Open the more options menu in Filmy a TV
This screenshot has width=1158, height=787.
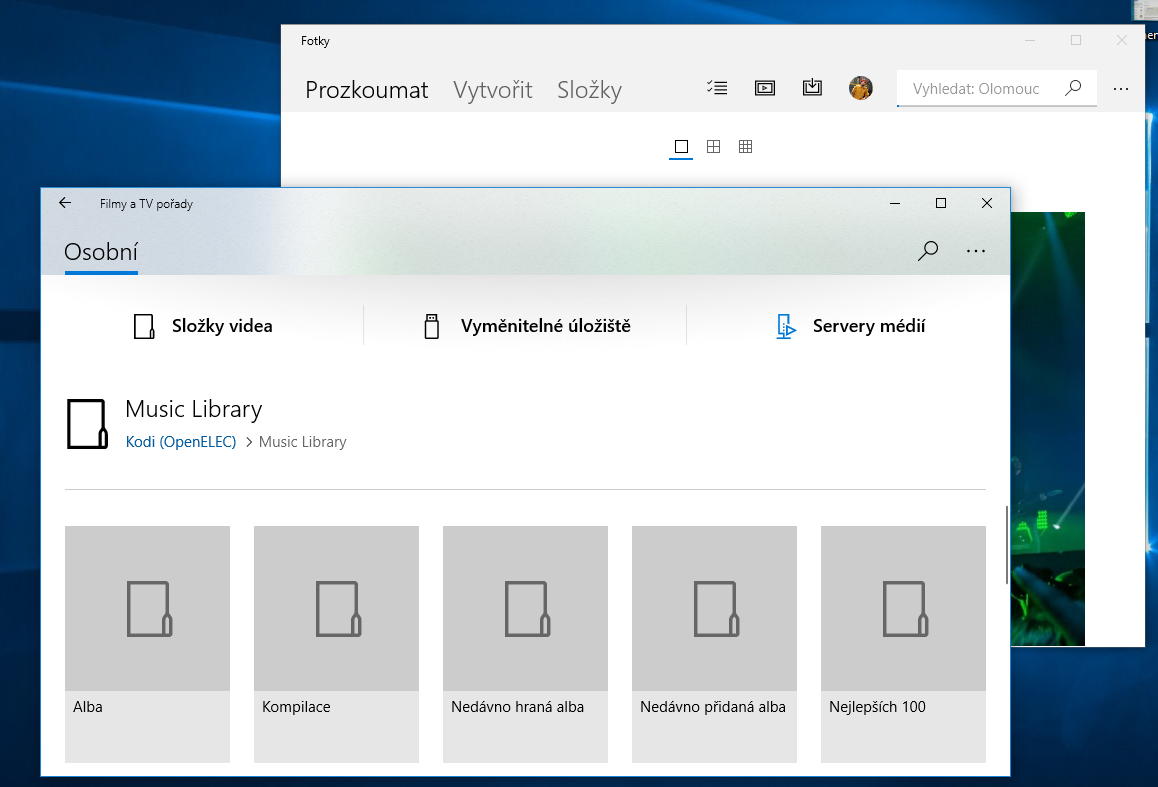[976, 251]
